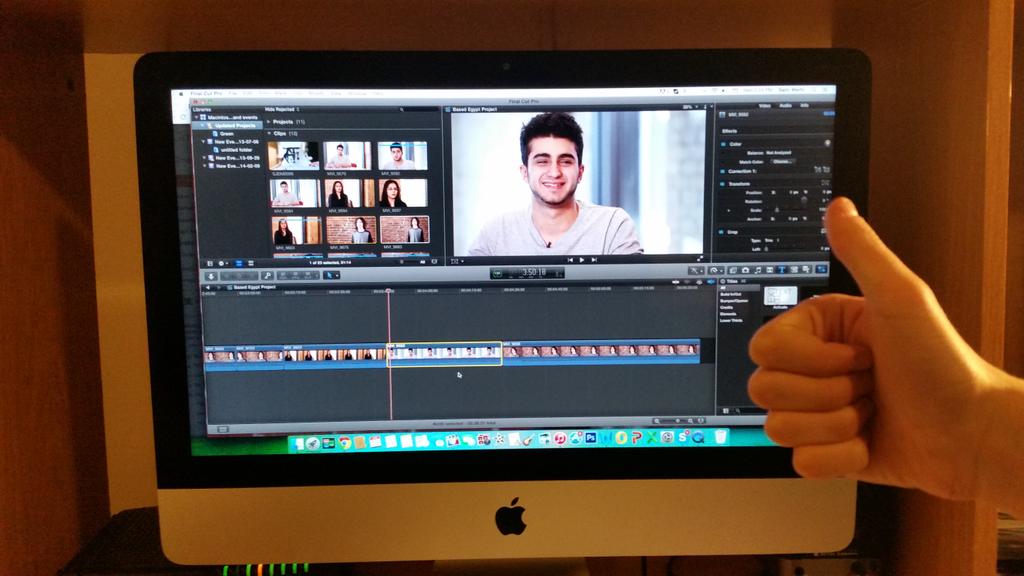Image resolution: width=1024 pixels, height=576 pixels.
Task: Toggle the Color effect checkbox
Action: [723, 144]
